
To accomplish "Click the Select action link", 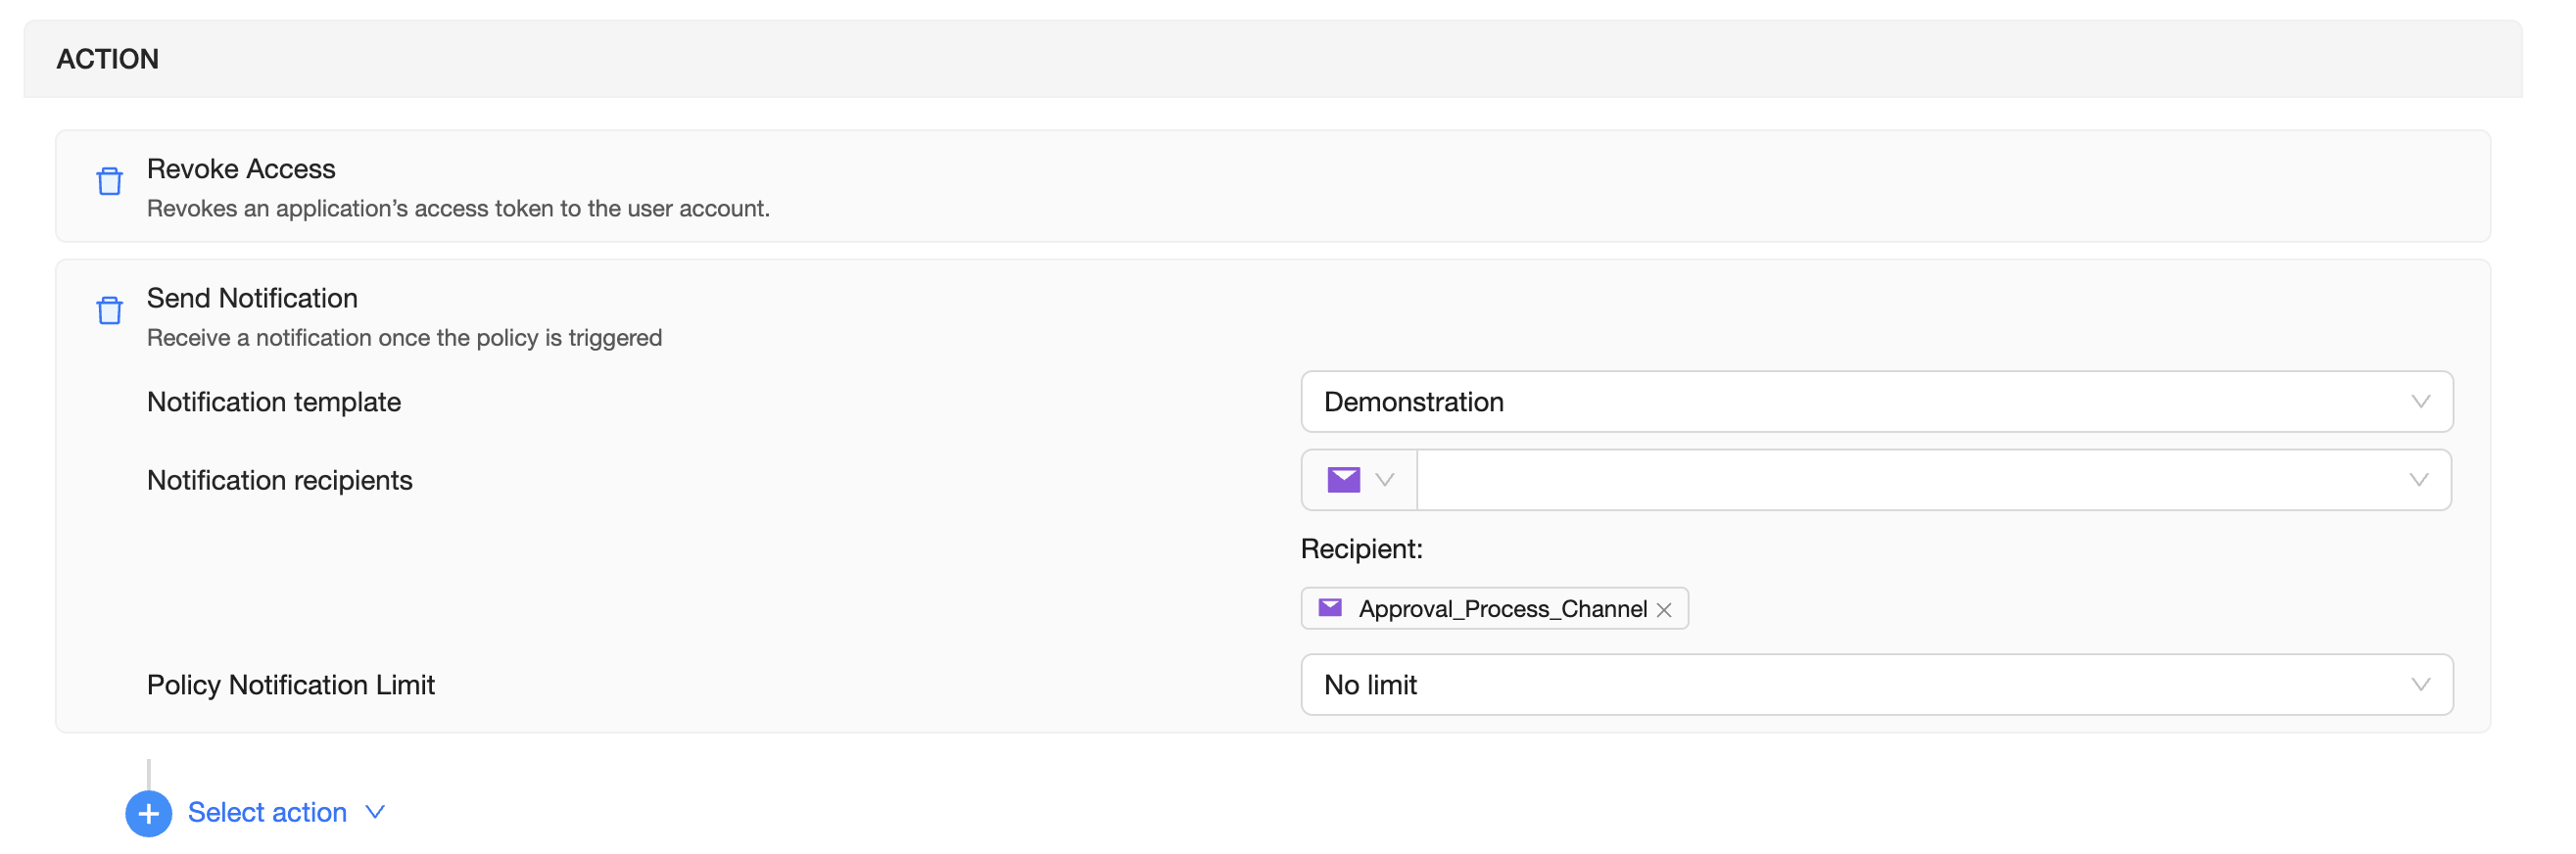I will pos(267,812).
